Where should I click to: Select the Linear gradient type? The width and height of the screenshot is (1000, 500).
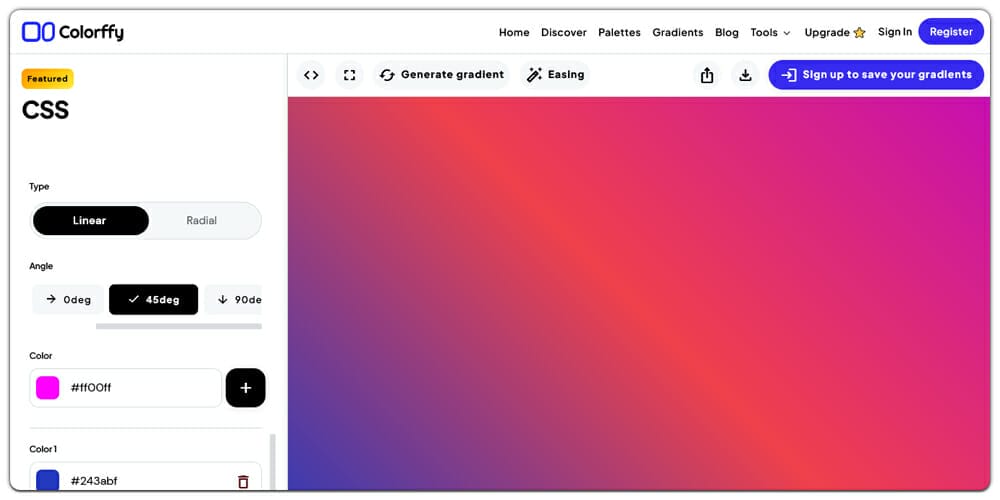point(90,221)
